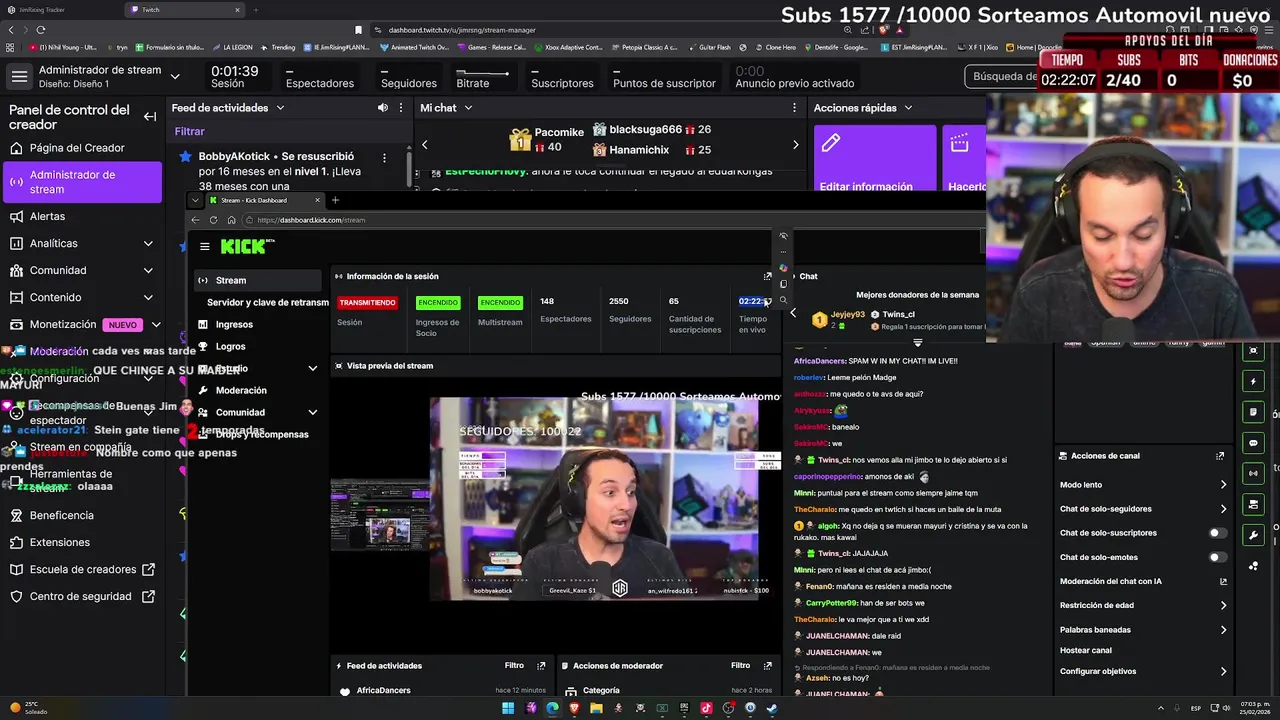Open Servidor y clave de retransmisión
Screen dimensions: 1280x720
(267, 302)
